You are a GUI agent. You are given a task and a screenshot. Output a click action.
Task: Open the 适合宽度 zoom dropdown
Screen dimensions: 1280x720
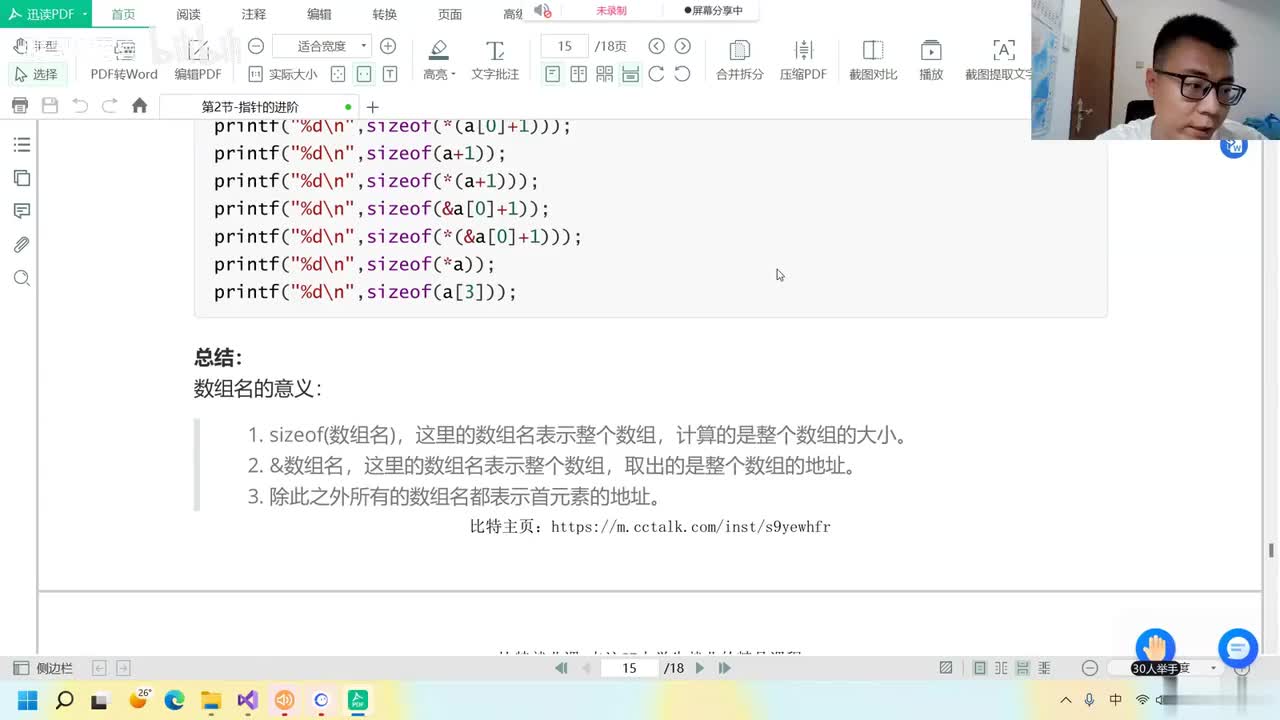[x=322, y=46]
